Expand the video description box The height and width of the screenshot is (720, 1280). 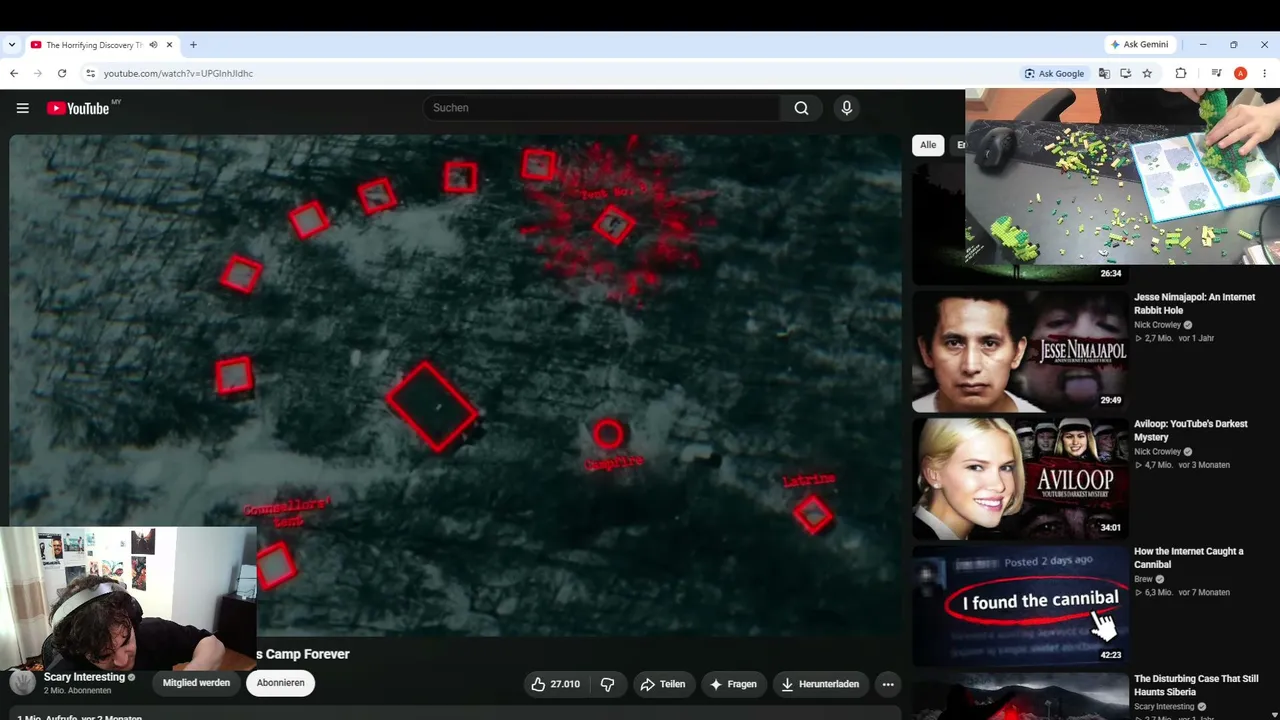455,715
